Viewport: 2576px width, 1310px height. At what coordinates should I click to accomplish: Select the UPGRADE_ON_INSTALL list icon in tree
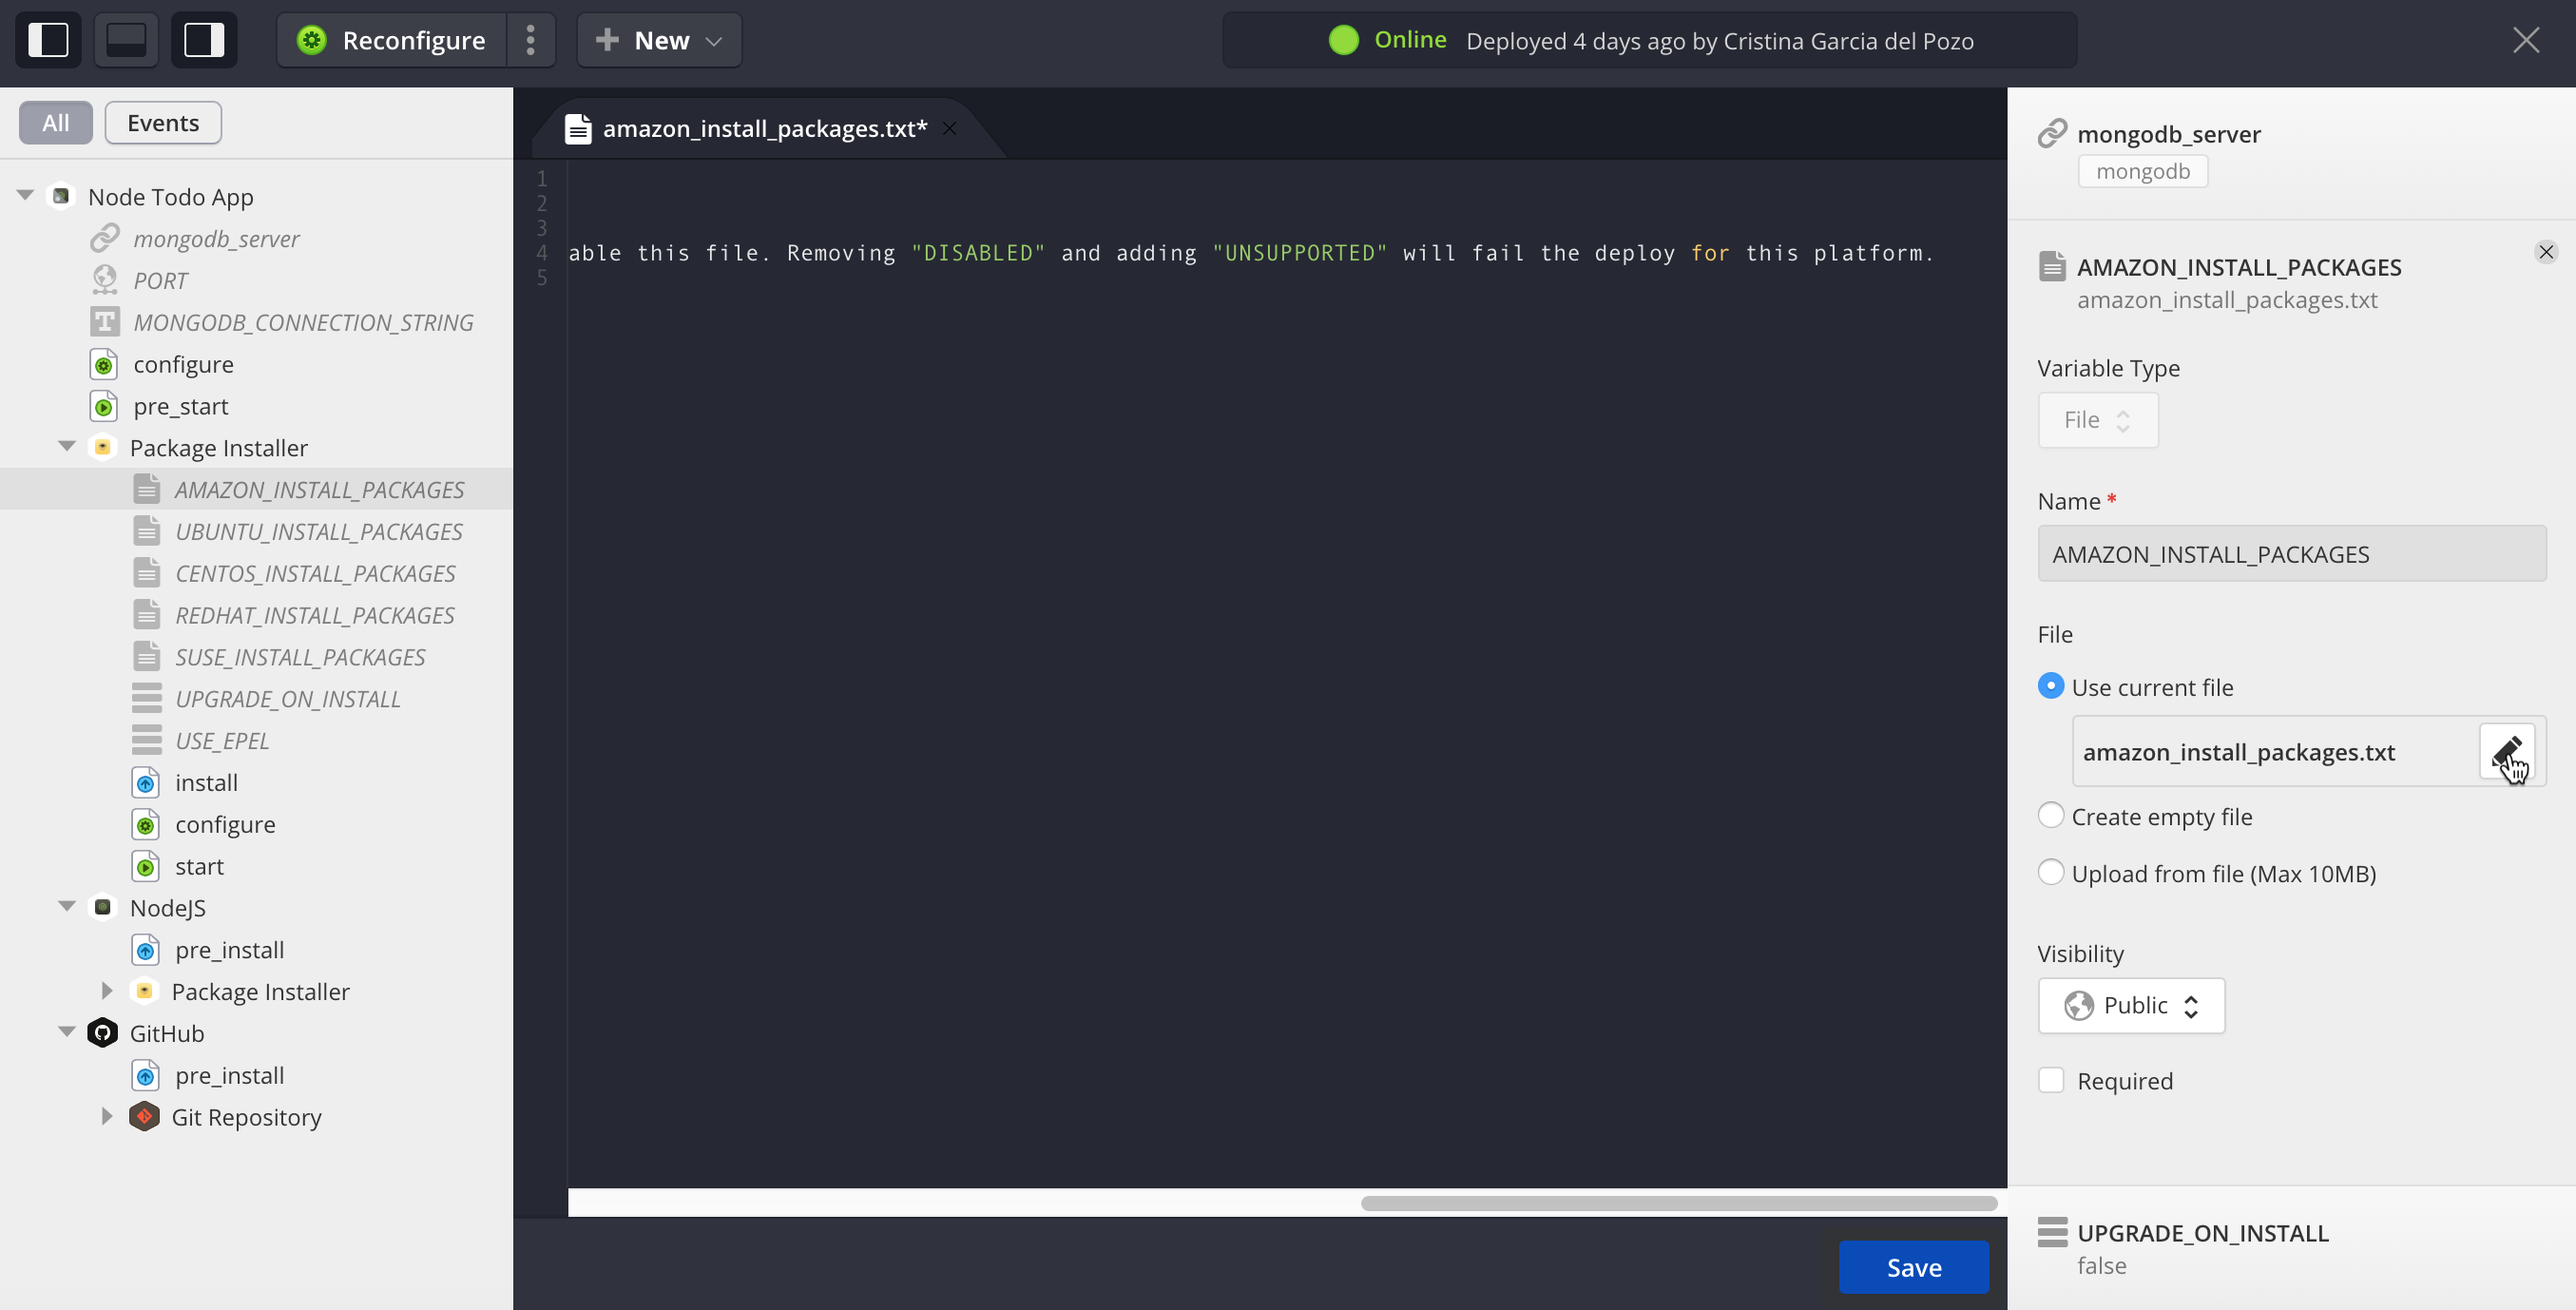coord(147,698)
